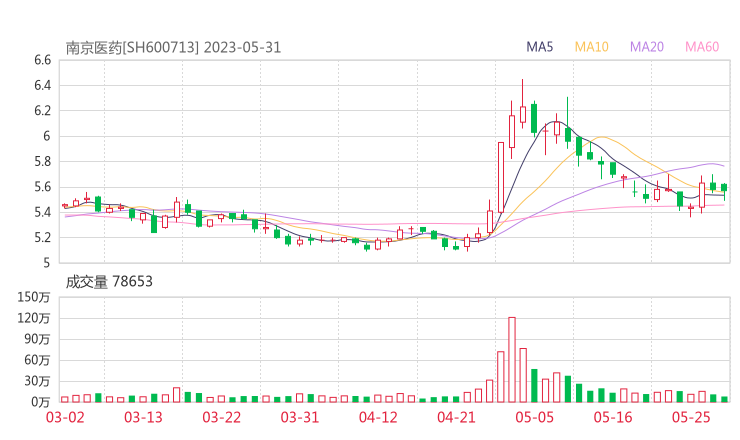The width and height of the screenshot is (740, 440).
Task: Click the last green volume bar on the right
Action: [x=724, y=399]
